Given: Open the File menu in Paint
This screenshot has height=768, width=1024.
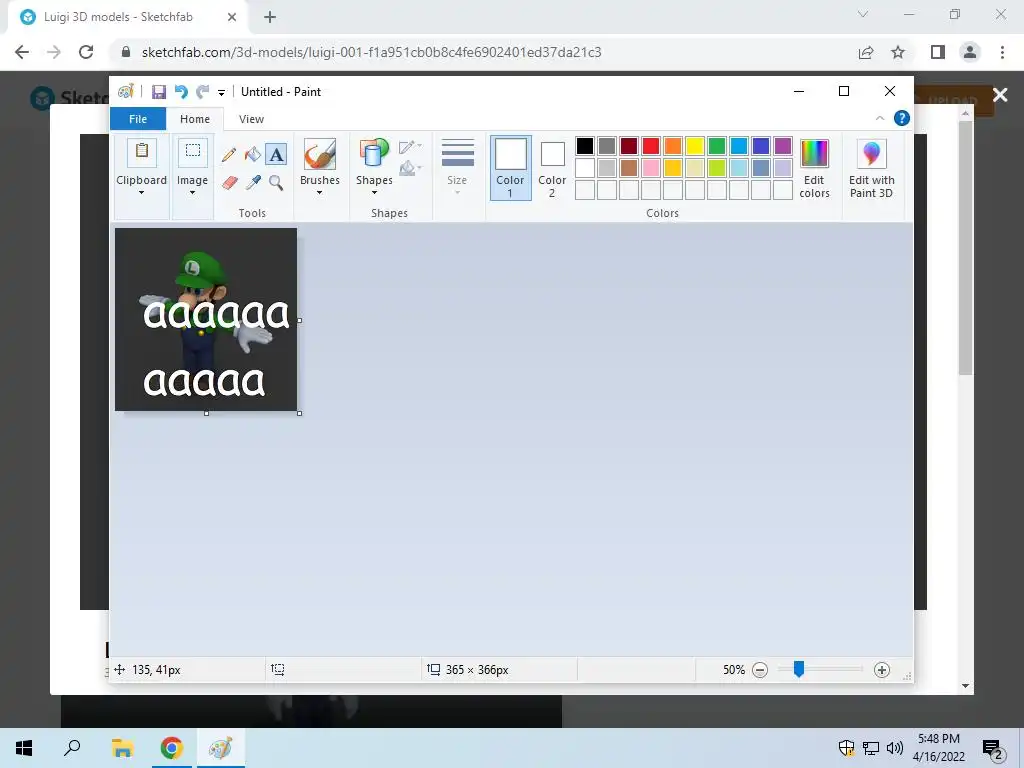Looking at the screenshot, I should [x=138, y=119].
